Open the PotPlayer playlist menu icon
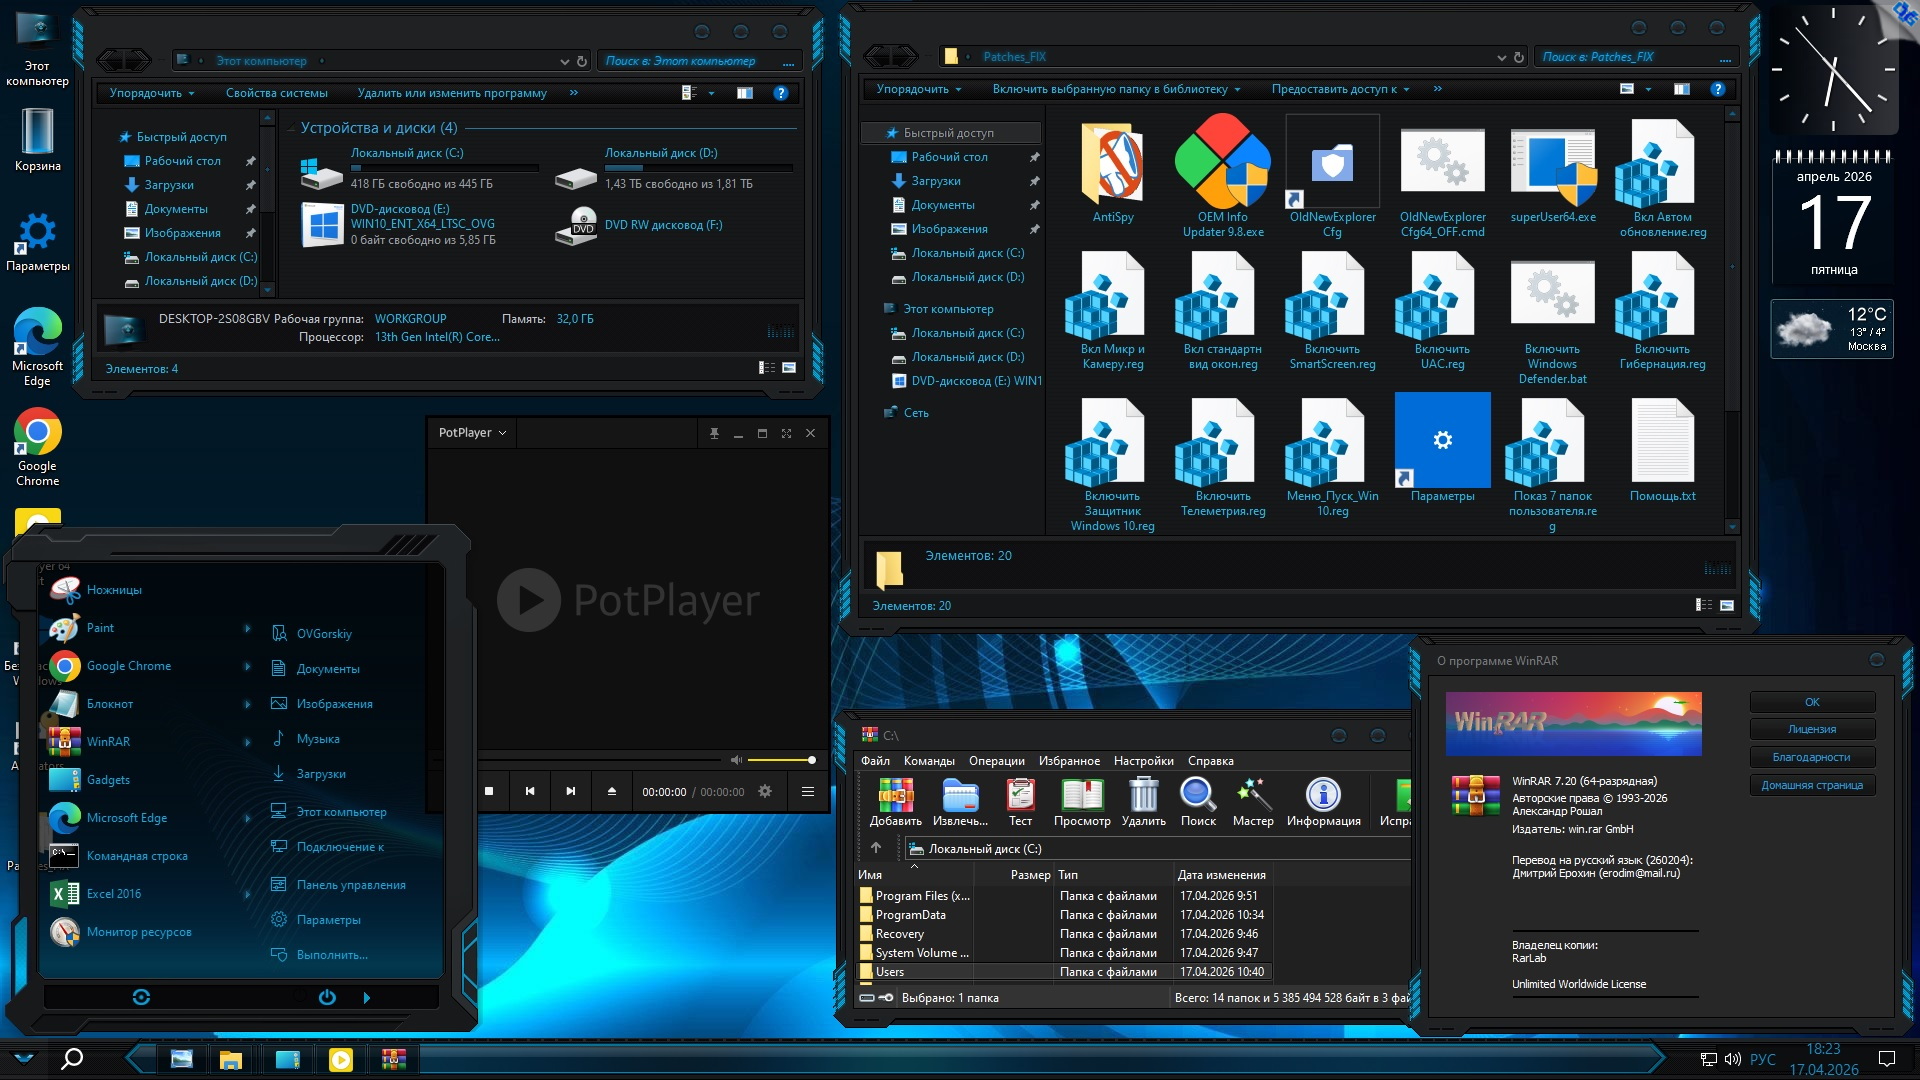Image resolution: width=1920 pixels, height=1080 pixels. click(807, 791)
